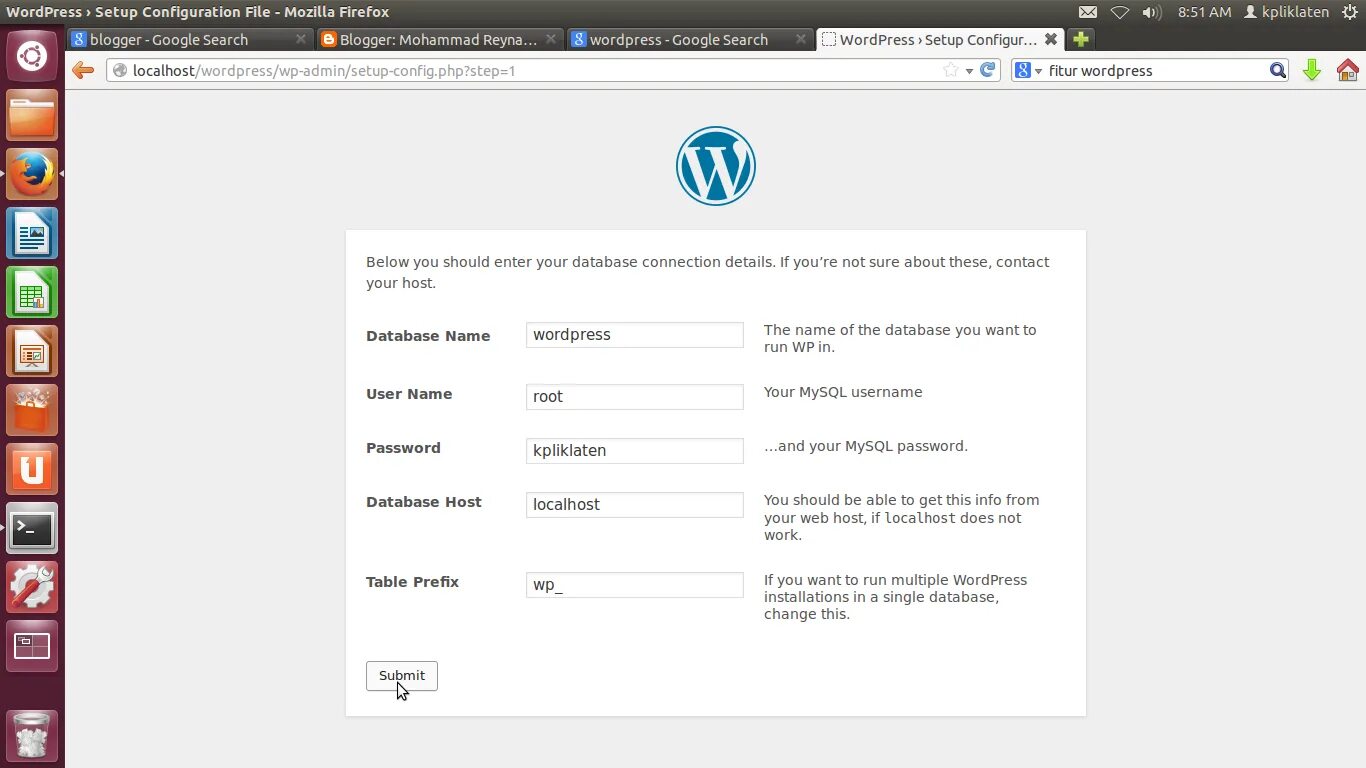Click the 'The name of the database' description
The height and width of the screenshot is (768, 1366).
pos(900,338)
